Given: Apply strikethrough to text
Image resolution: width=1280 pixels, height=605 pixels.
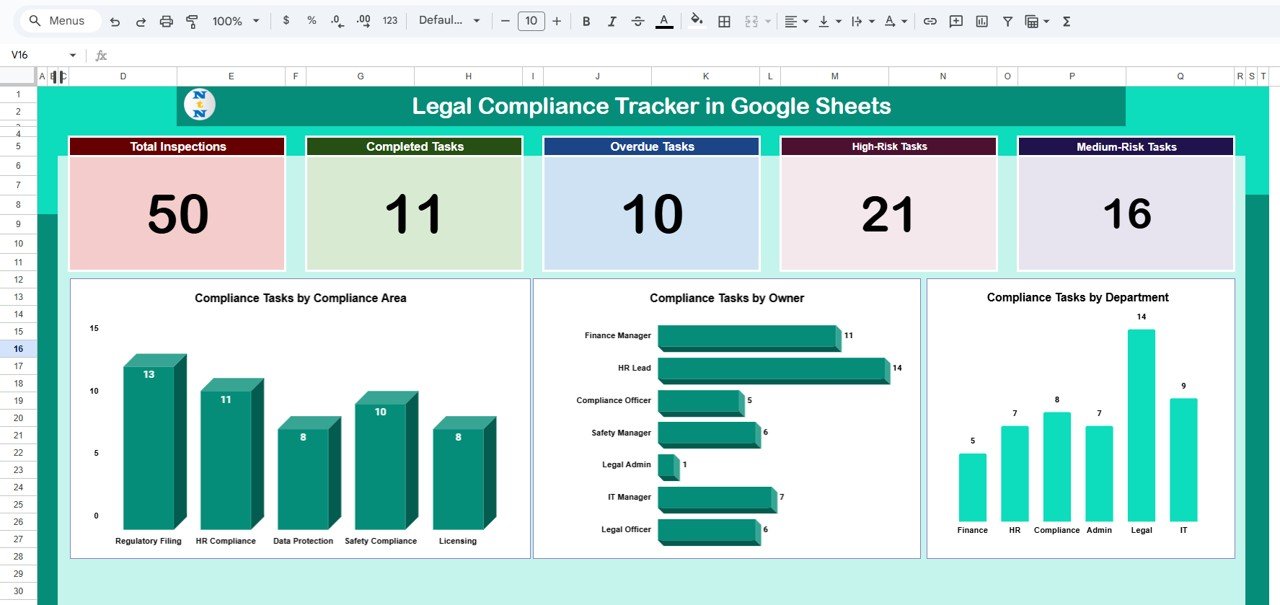Looking at the screenshot, I should (638, 20).
